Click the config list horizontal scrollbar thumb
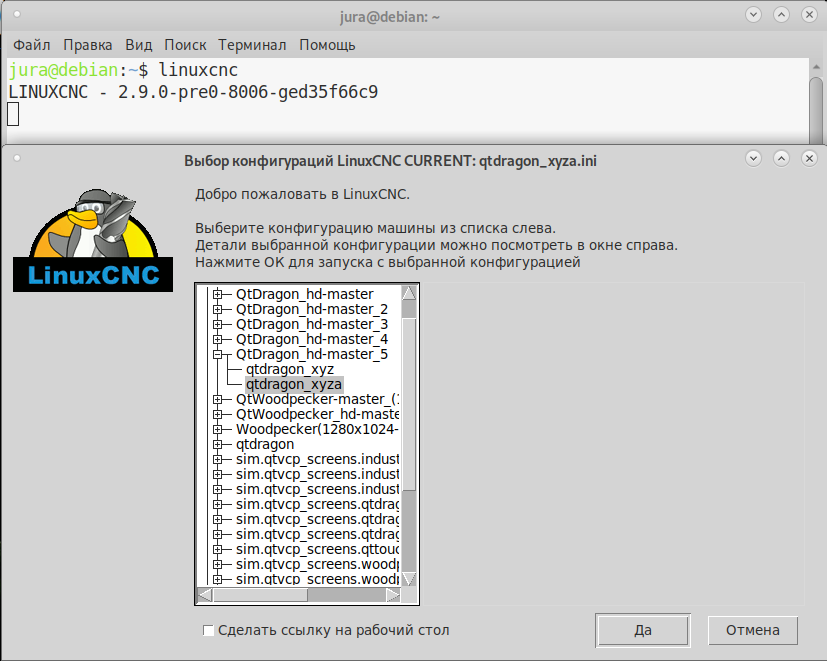 coord(261,595)
